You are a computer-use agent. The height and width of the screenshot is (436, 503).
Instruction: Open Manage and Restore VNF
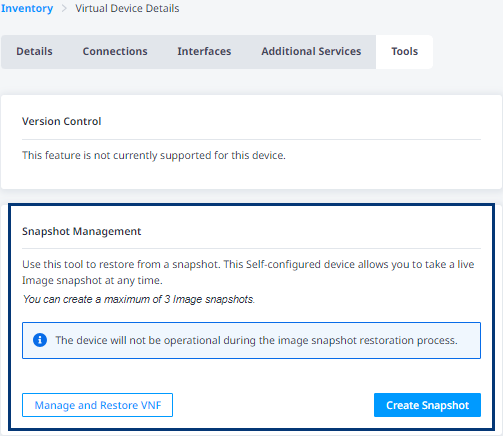tap(97, 405)
